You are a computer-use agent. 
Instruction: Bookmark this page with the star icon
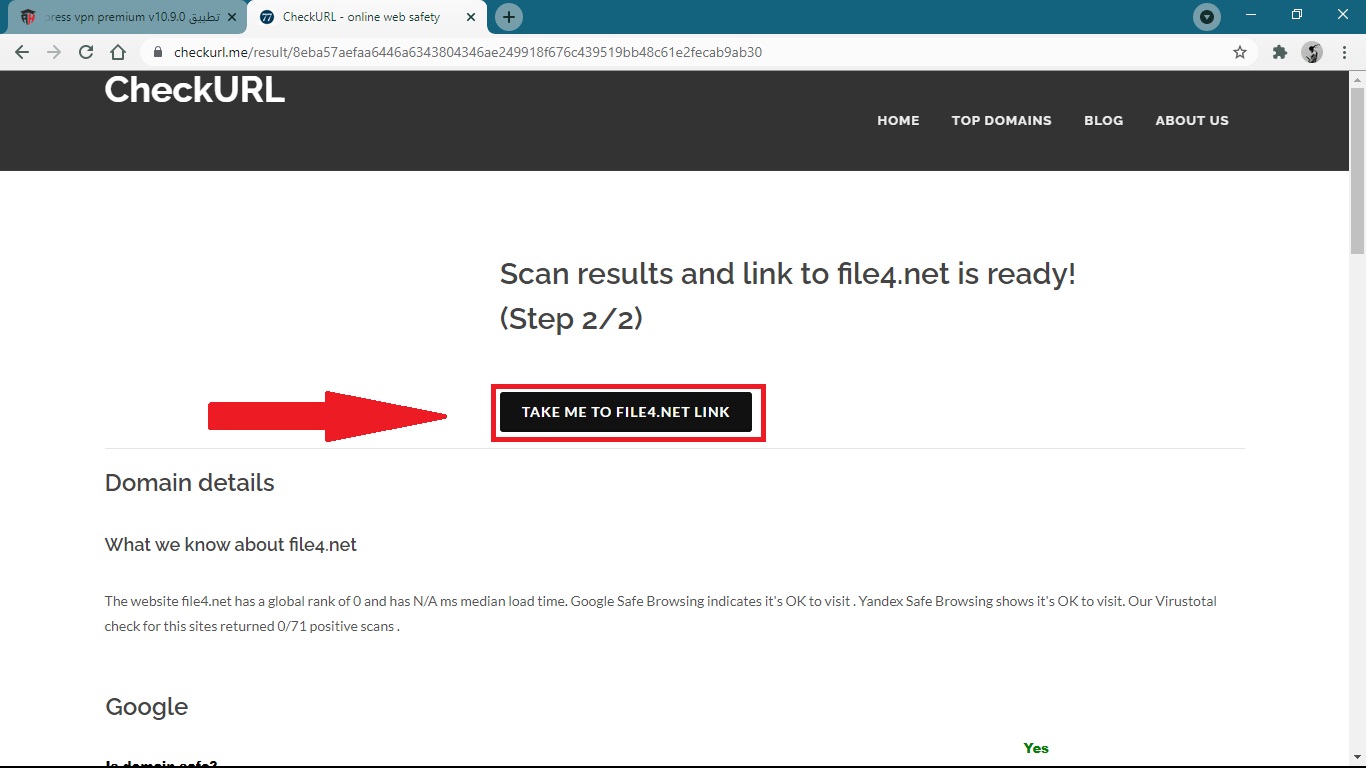[1240, 52]
